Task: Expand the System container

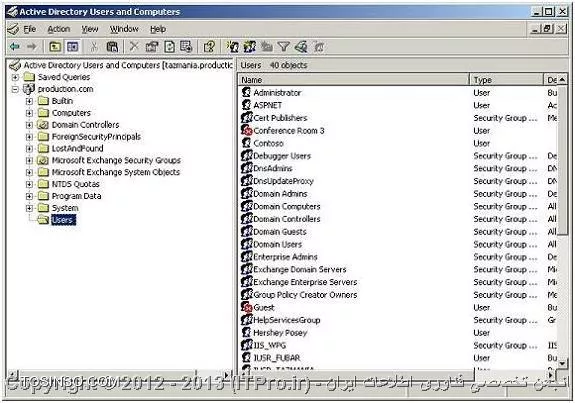Action: pos(29,208)
